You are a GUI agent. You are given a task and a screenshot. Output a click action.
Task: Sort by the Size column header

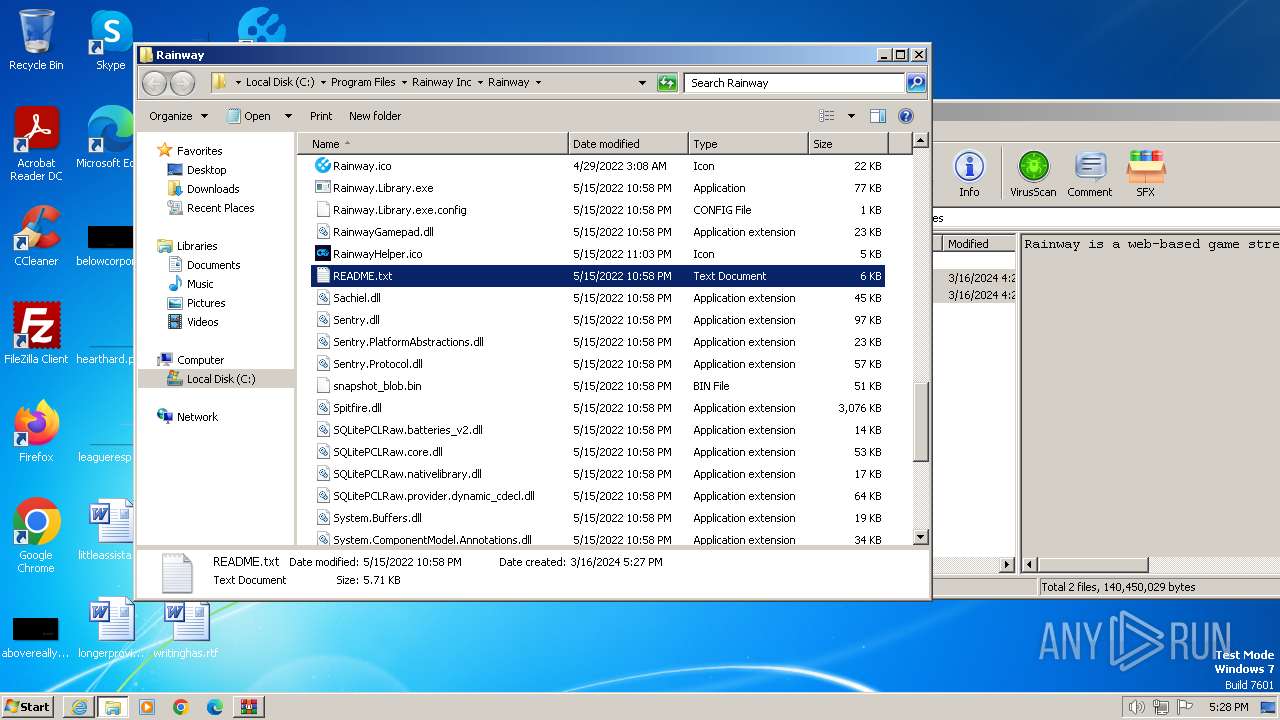(x=847, y=144)
